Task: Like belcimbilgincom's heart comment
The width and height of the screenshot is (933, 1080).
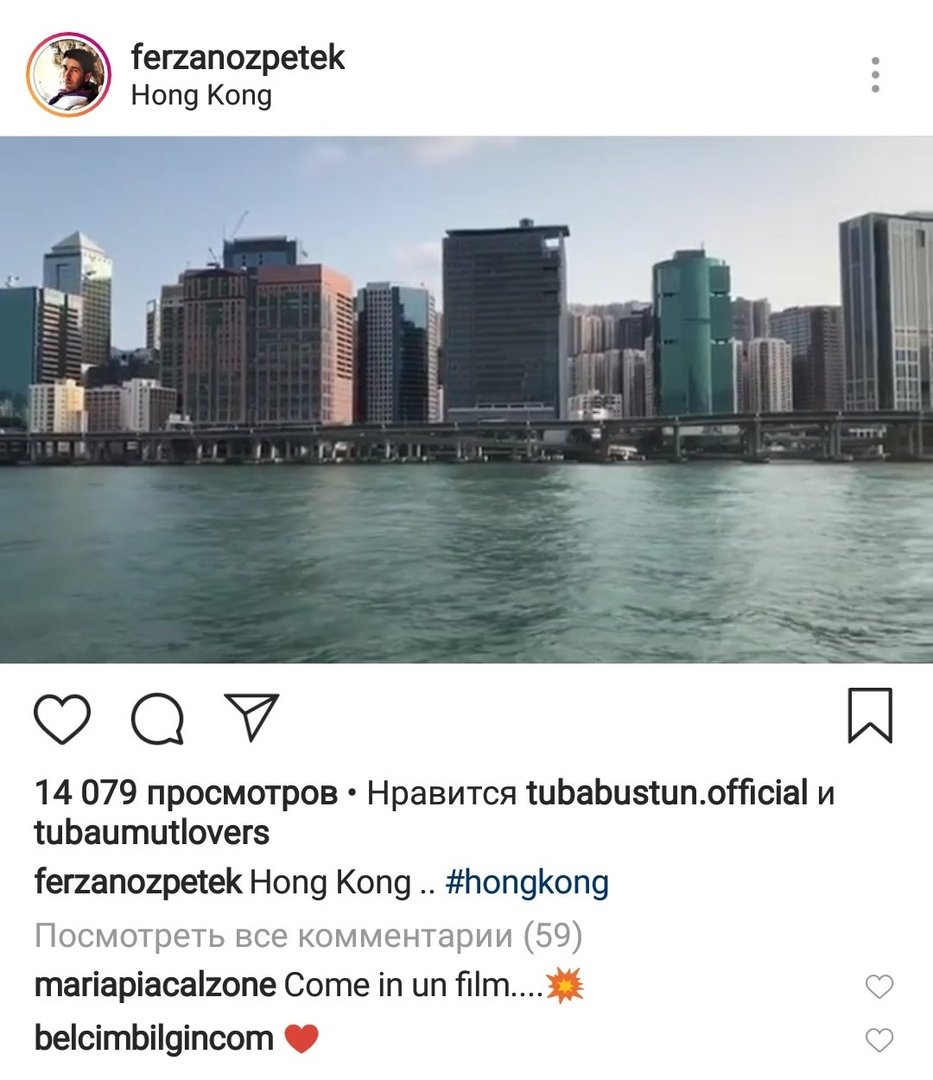Action: click(x=879, y=1039)
